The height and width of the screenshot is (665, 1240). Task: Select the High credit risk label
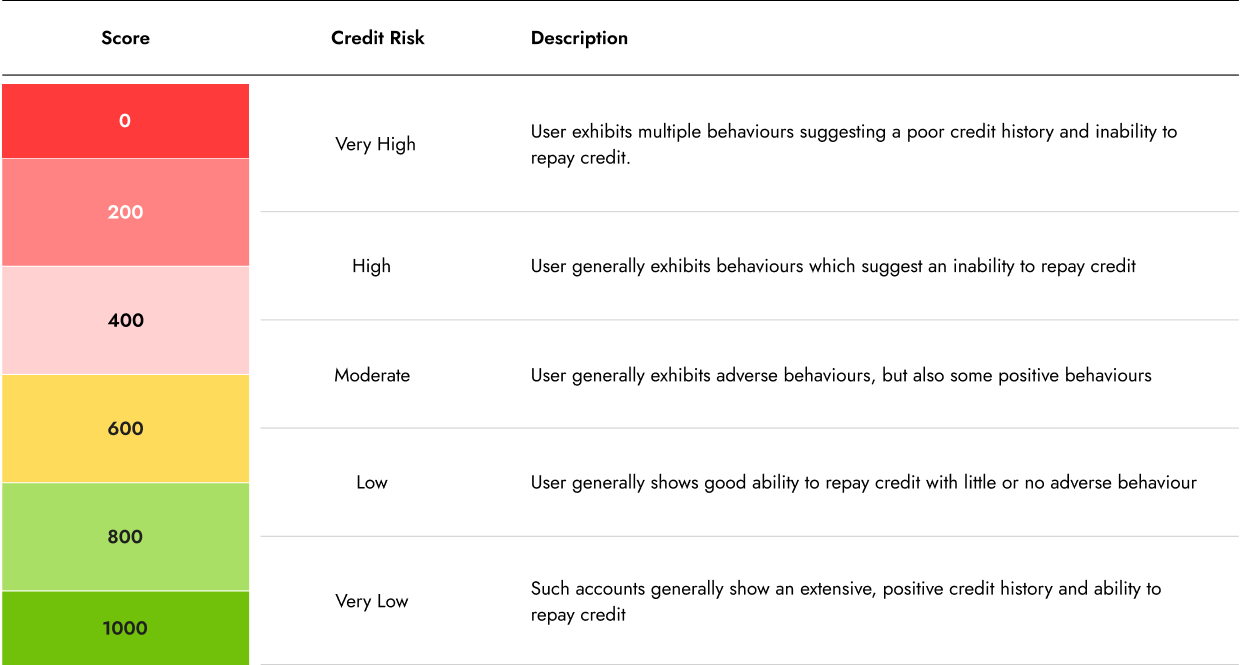click(x=371, y=266)
